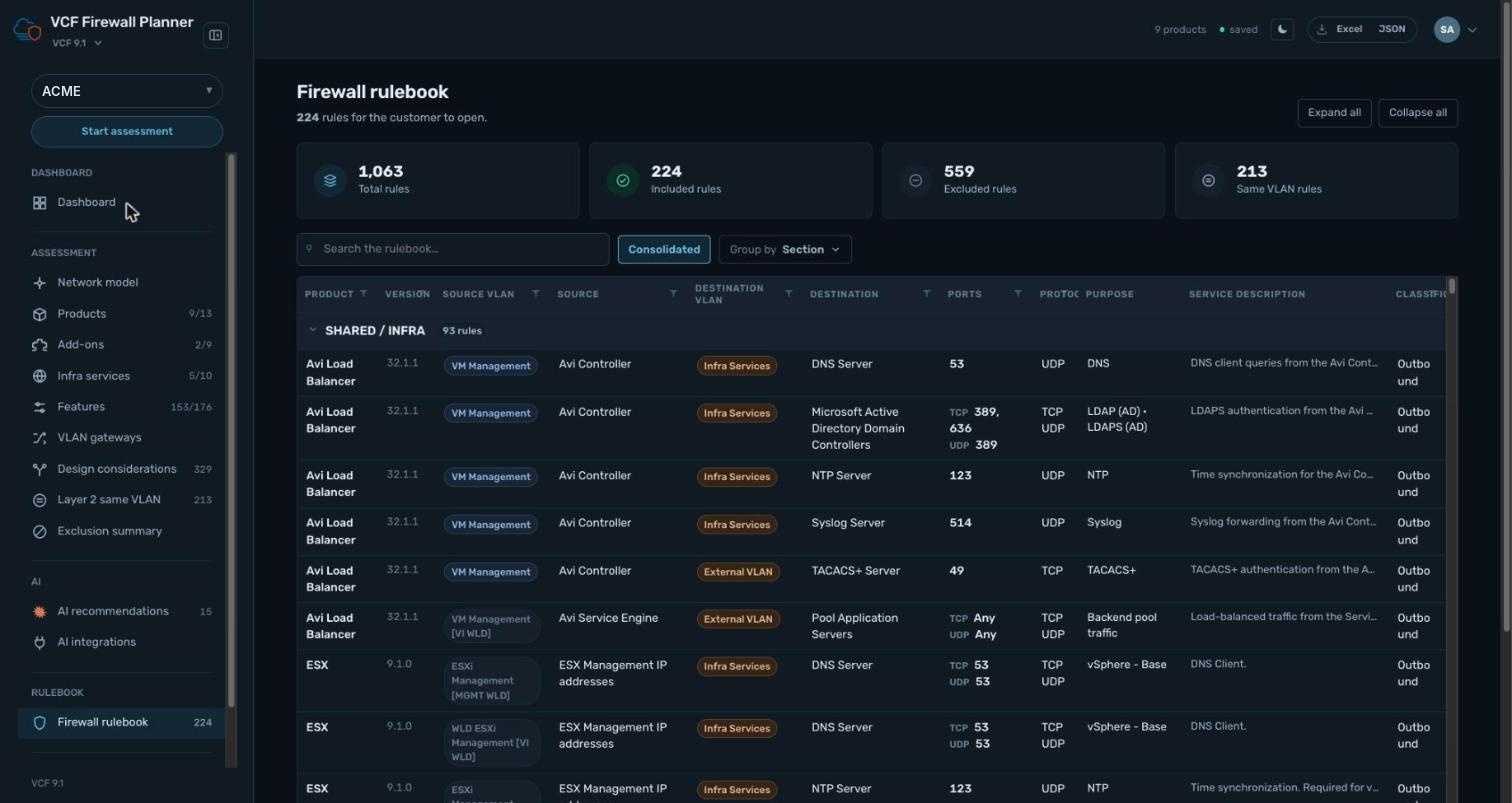Click the Infra services globe icon
This screenshot has height=803, width=1512.
click(x=40, y=376)
